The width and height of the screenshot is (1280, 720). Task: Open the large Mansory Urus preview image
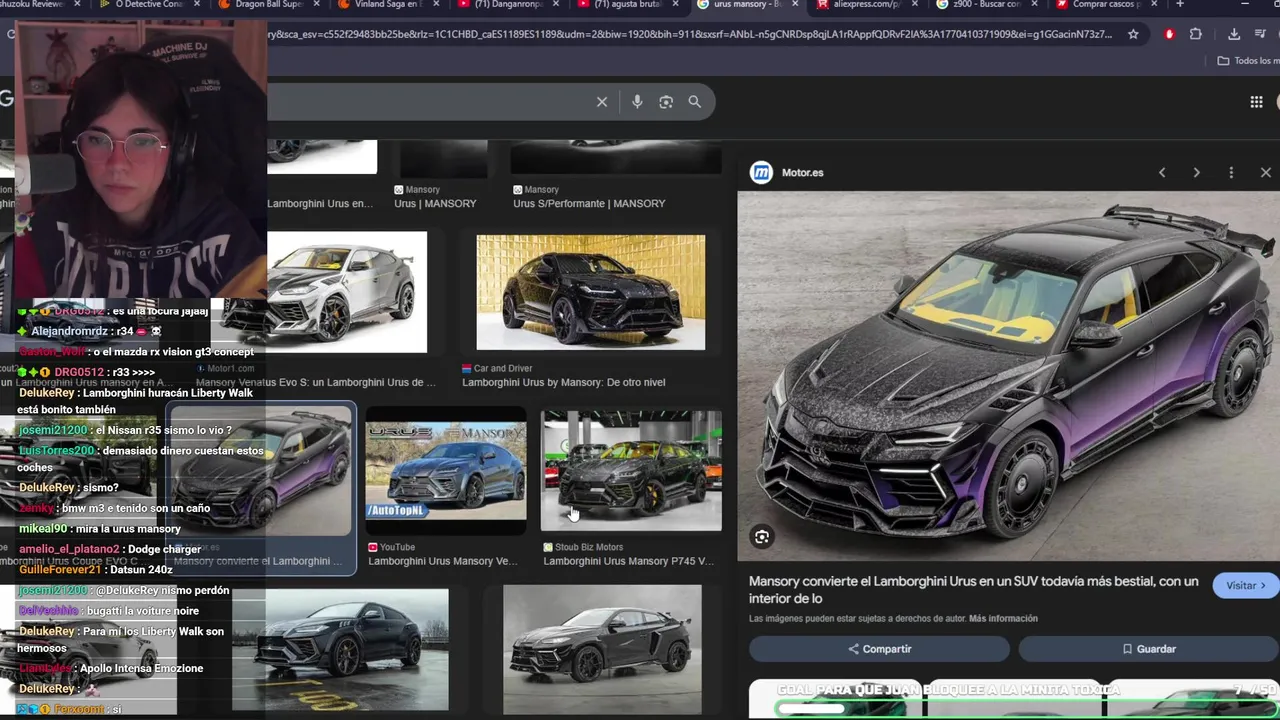point(1008,376)
